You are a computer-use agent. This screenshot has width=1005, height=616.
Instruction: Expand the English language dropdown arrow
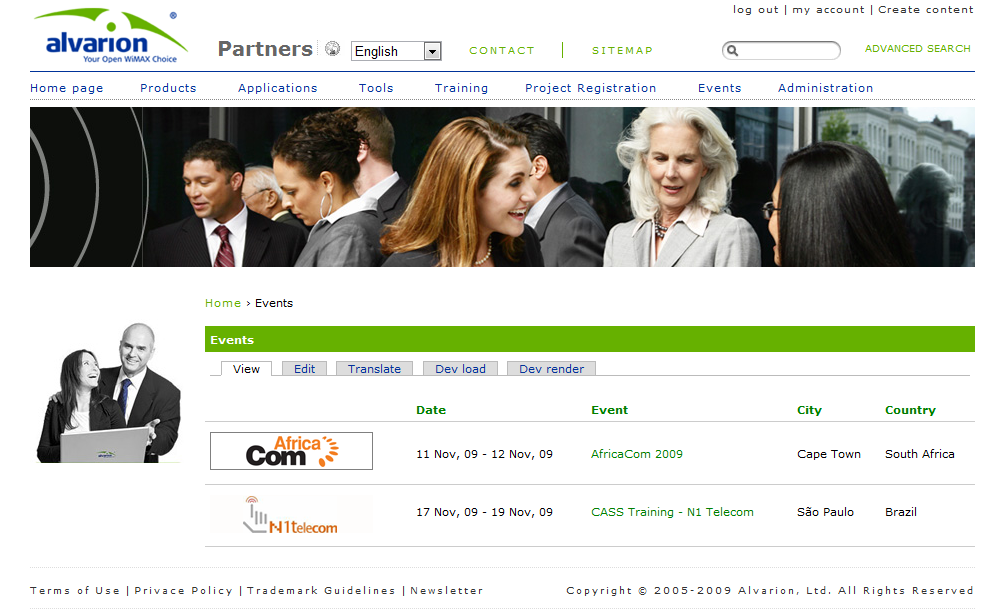click(x=433, y=51)
